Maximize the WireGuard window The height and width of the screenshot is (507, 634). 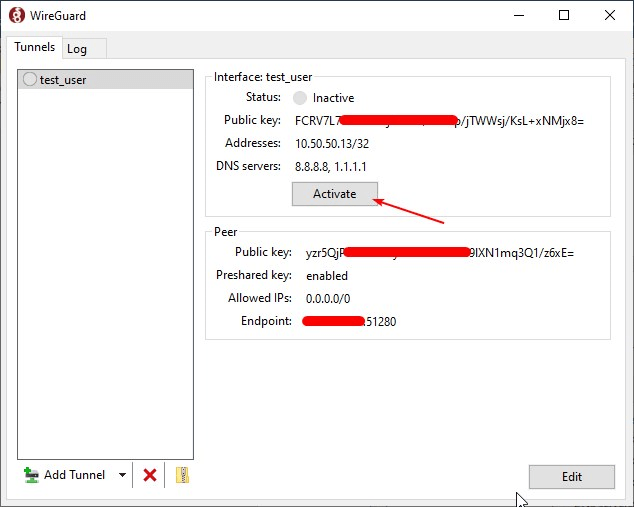[x=564, y=15]
